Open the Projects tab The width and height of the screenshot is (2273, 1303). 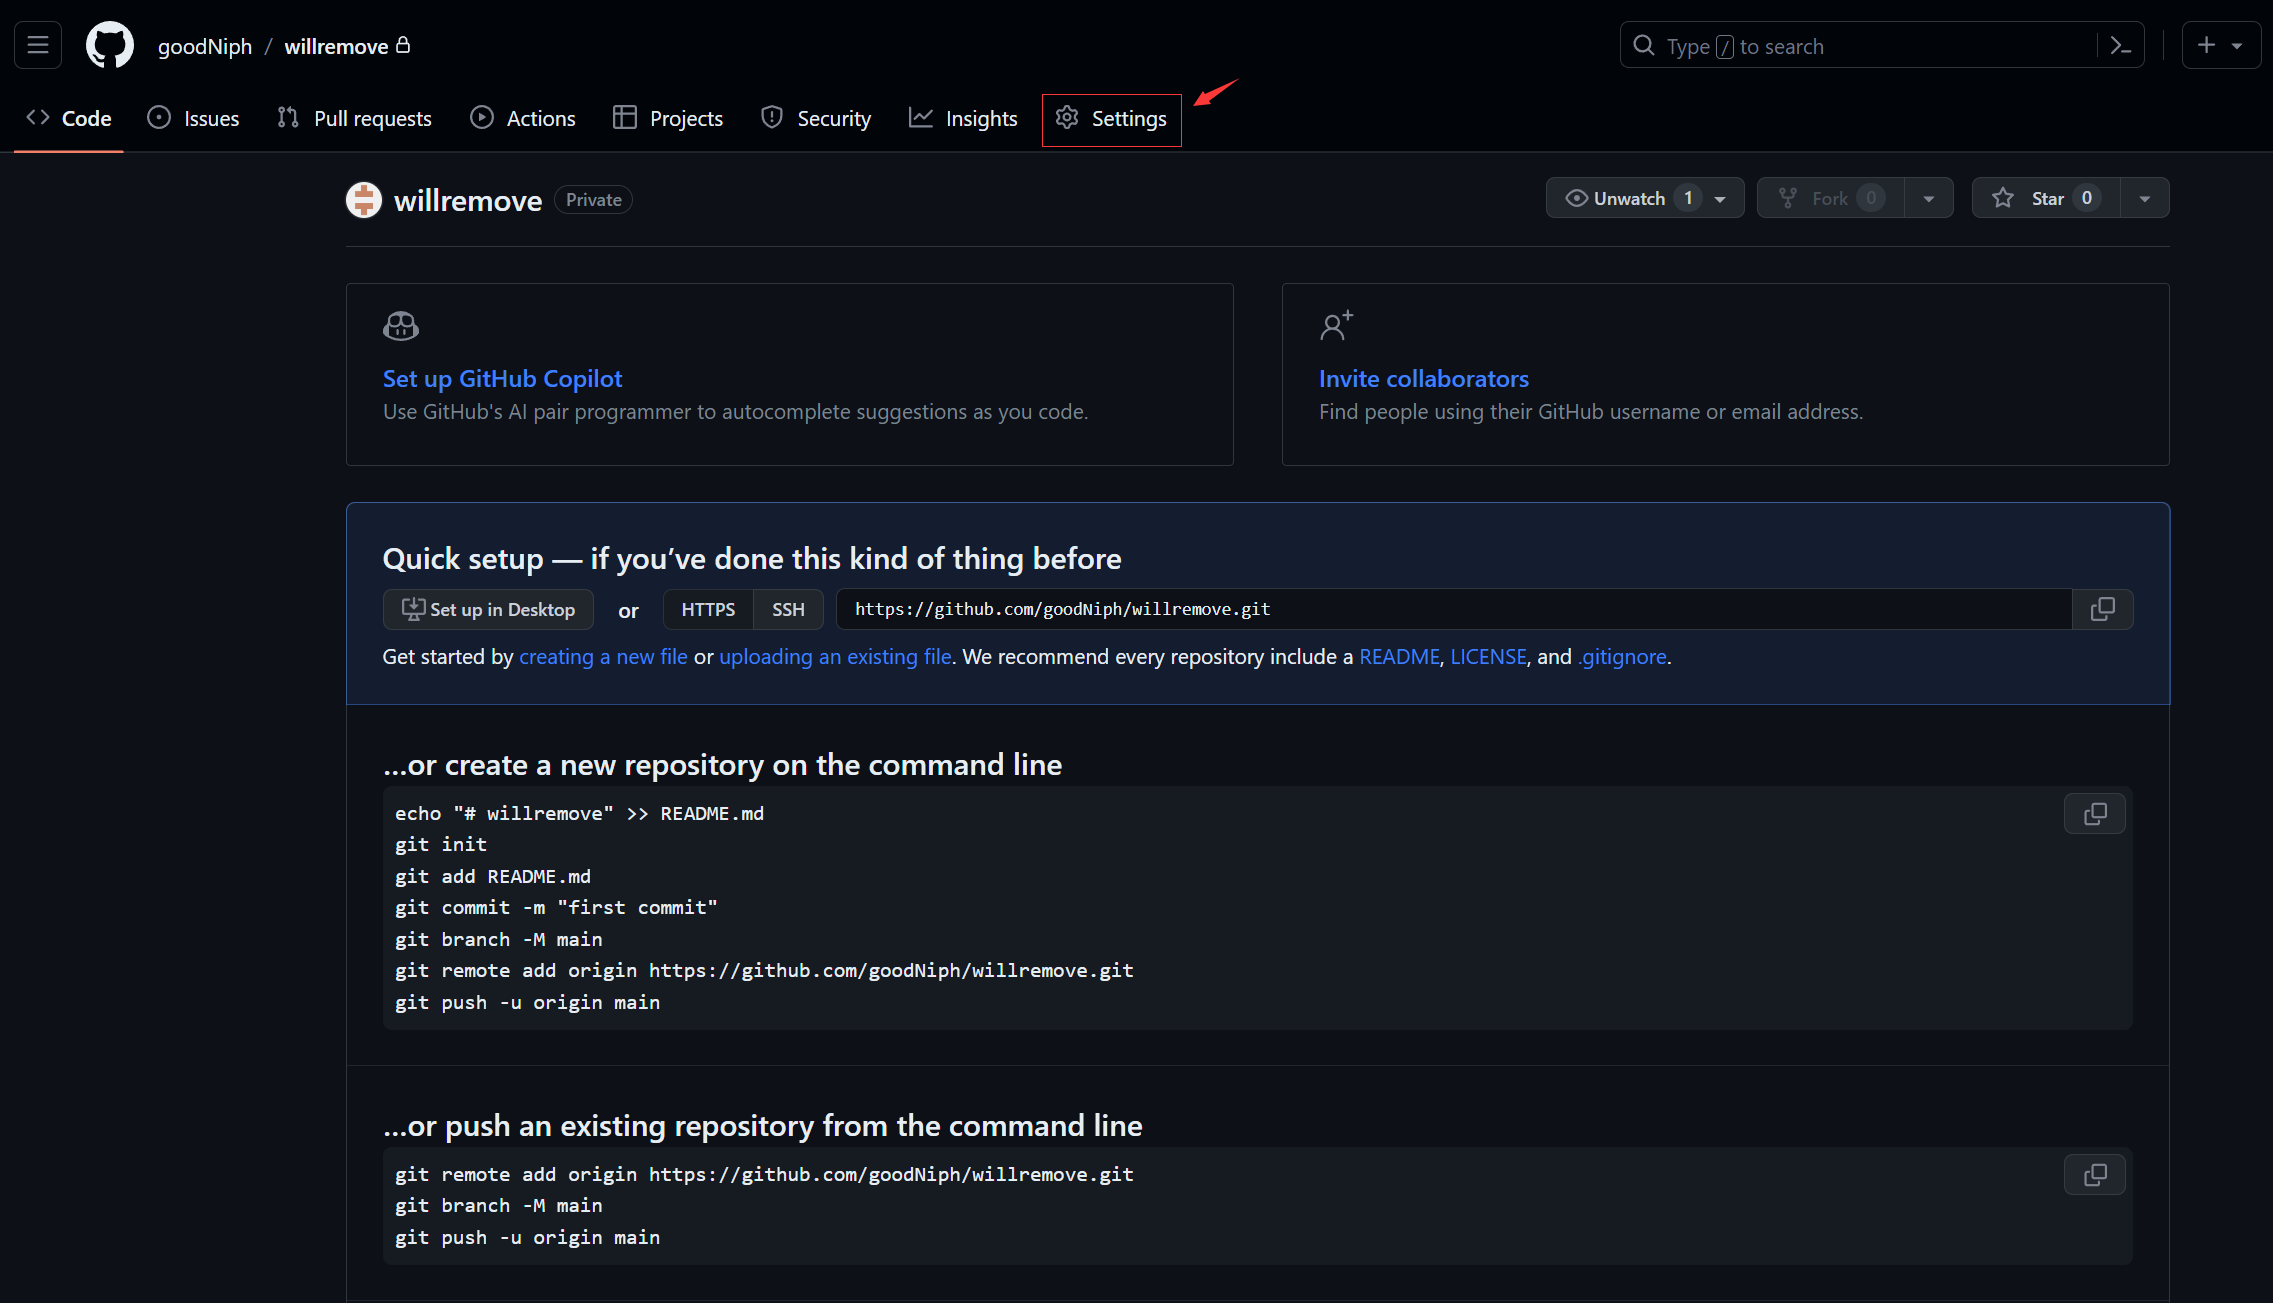pyautogui.click(x=668, y=118)
